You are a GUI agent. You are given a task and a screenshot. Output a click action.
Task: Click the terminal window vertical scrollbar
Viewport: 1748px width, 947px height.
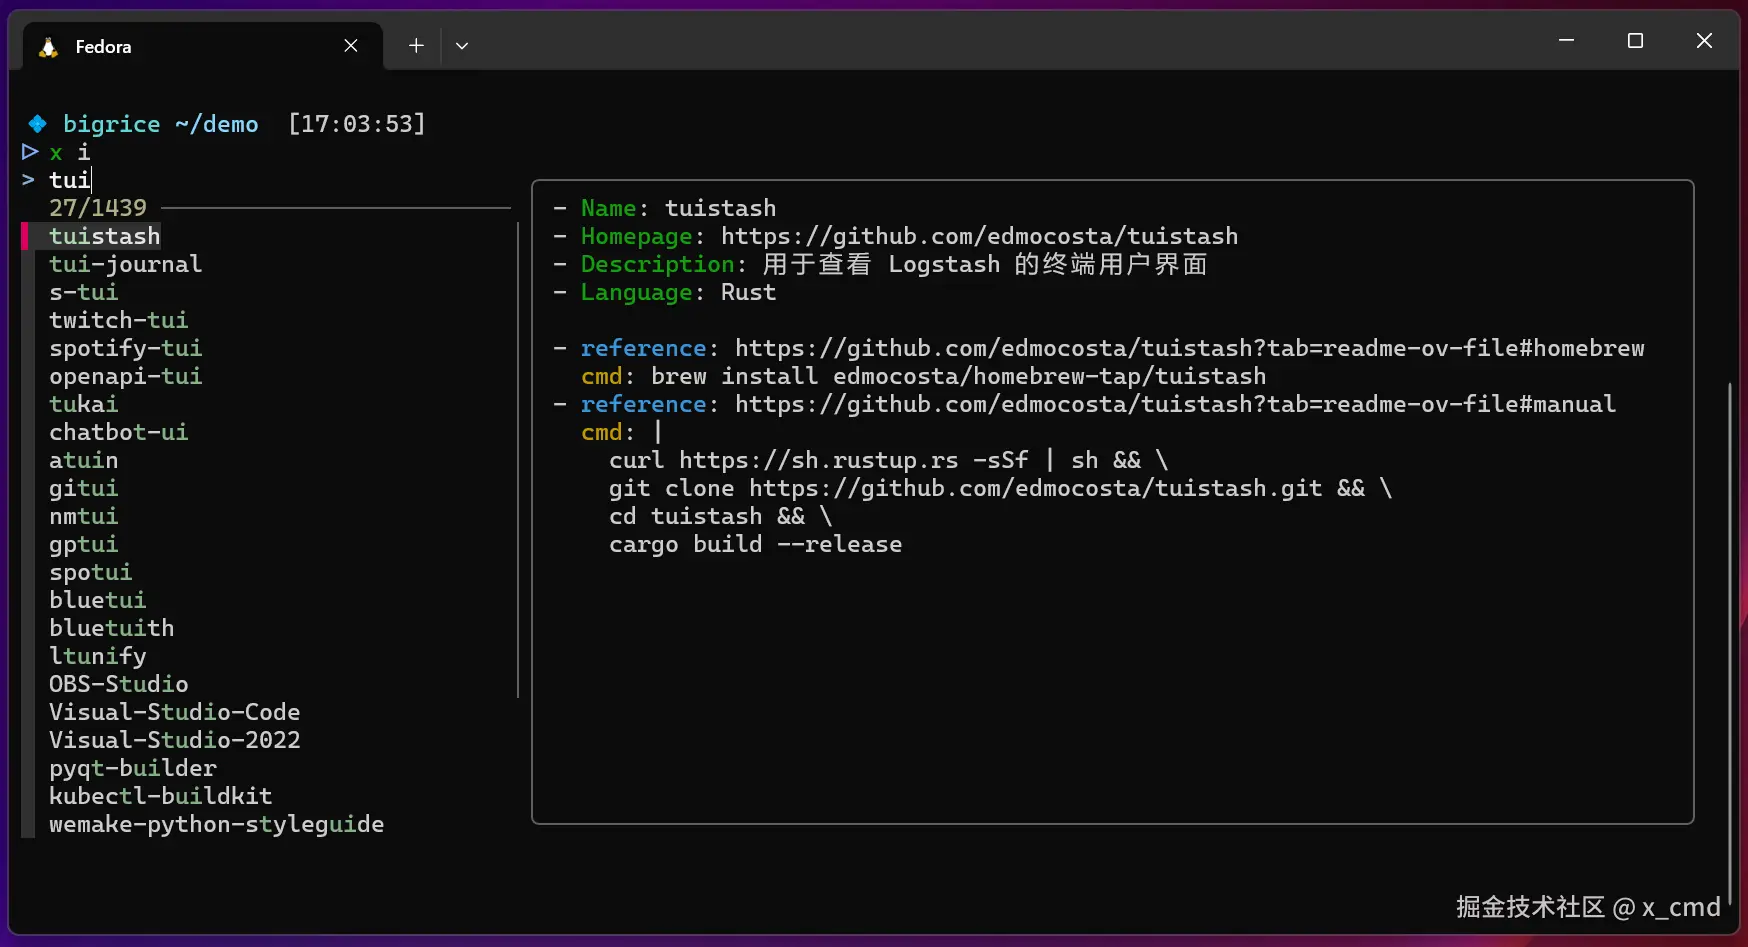point(1729,630)
